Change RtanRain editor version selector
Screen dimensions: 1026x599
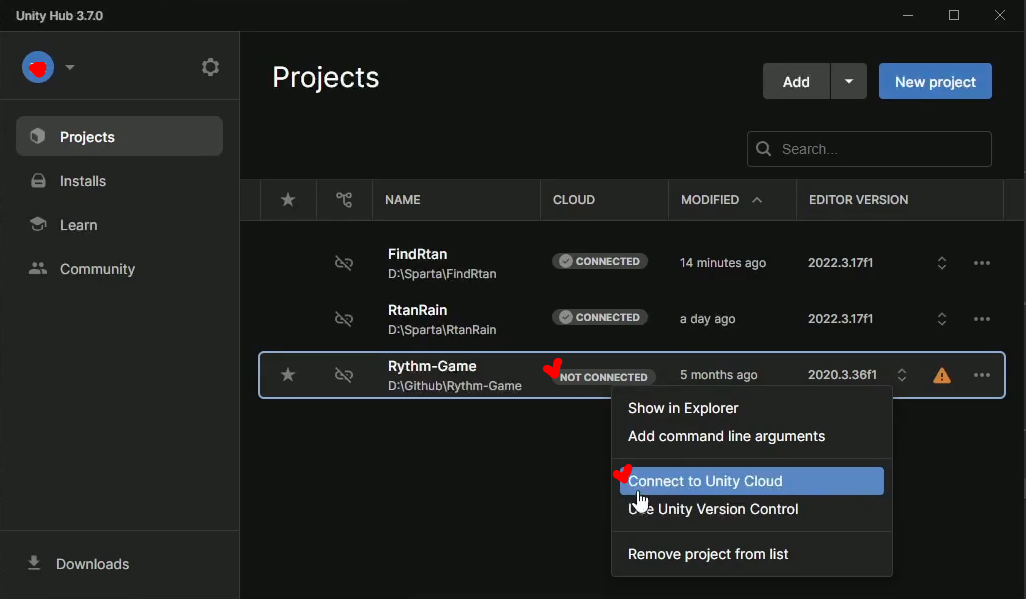point(942,319)
